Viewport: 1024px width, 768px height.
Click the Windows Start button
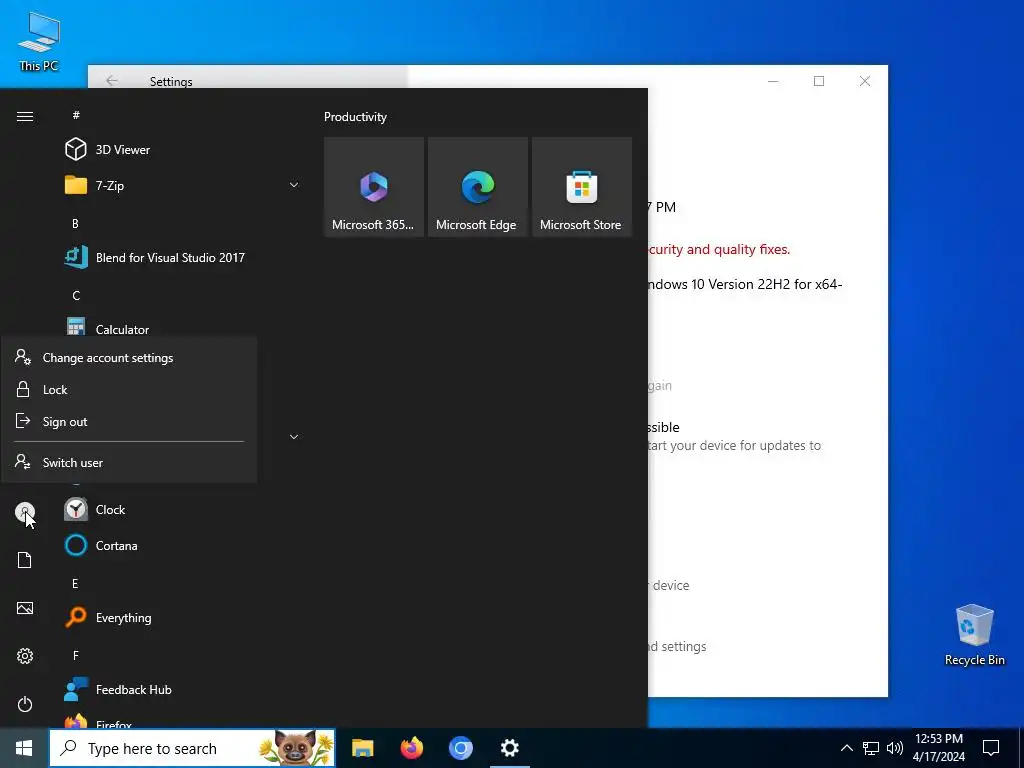(24, 748)
